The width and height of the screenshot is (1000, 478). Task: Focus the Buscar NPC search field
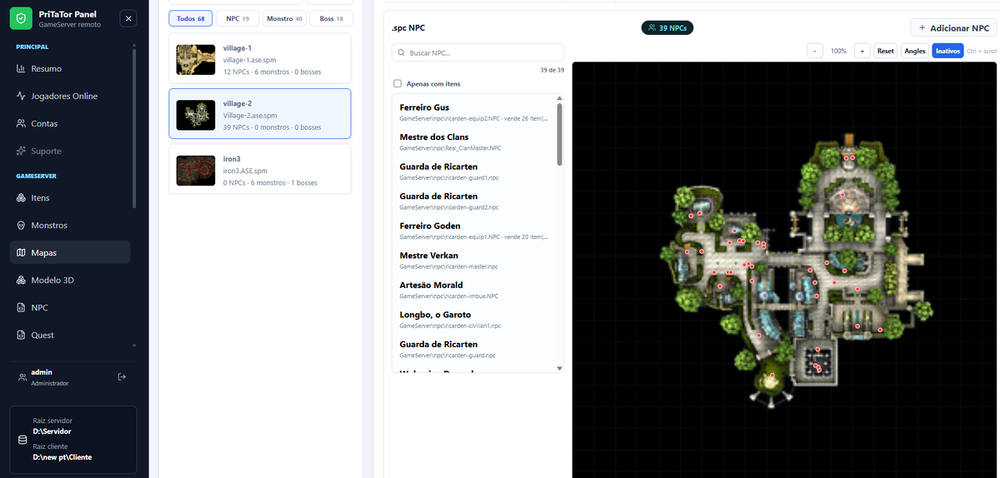(478, 53)
